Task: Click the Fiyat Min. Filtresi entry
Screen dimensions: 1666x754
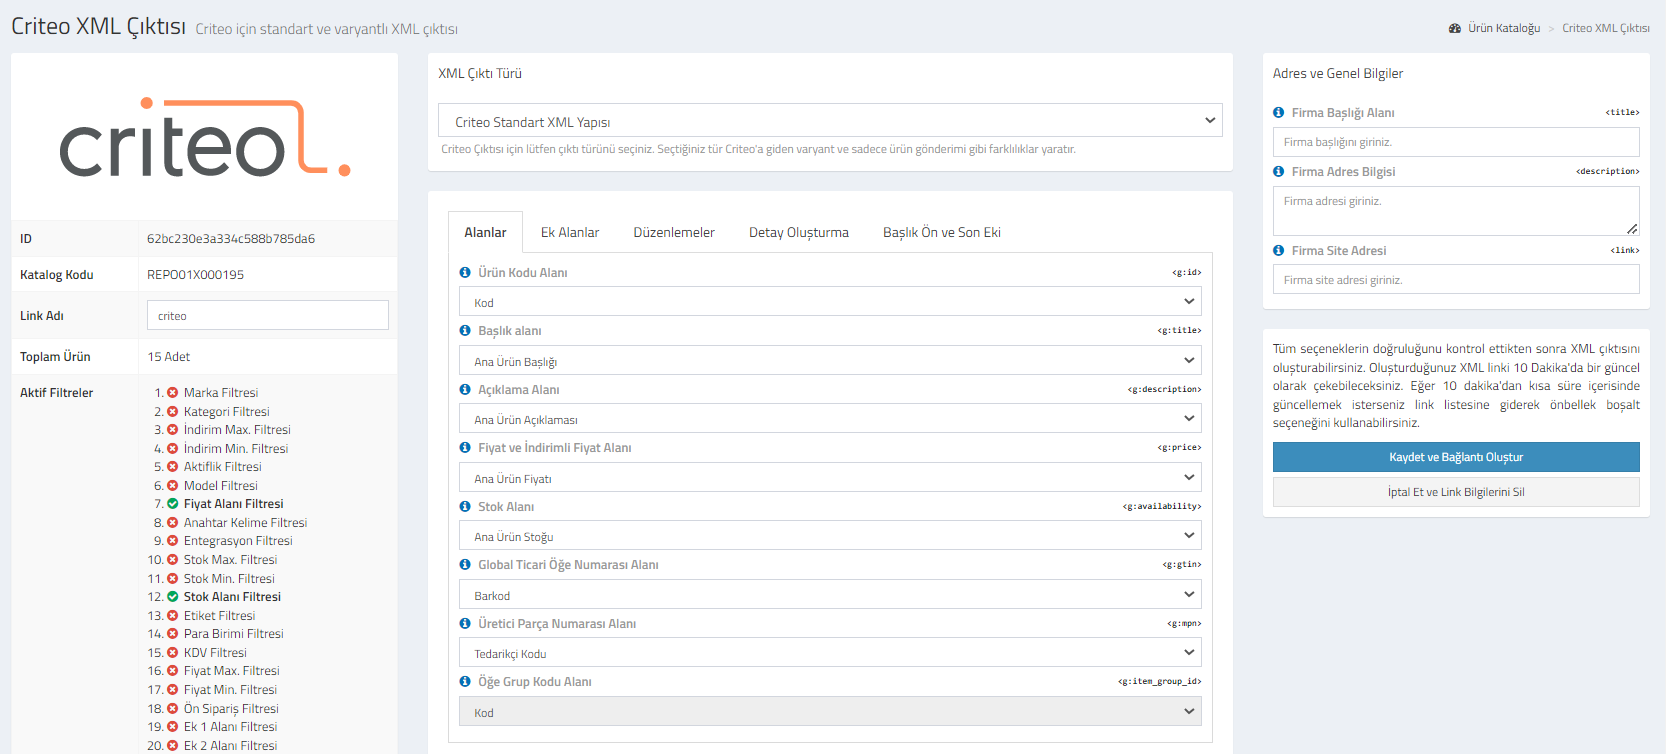Action: 231,689
